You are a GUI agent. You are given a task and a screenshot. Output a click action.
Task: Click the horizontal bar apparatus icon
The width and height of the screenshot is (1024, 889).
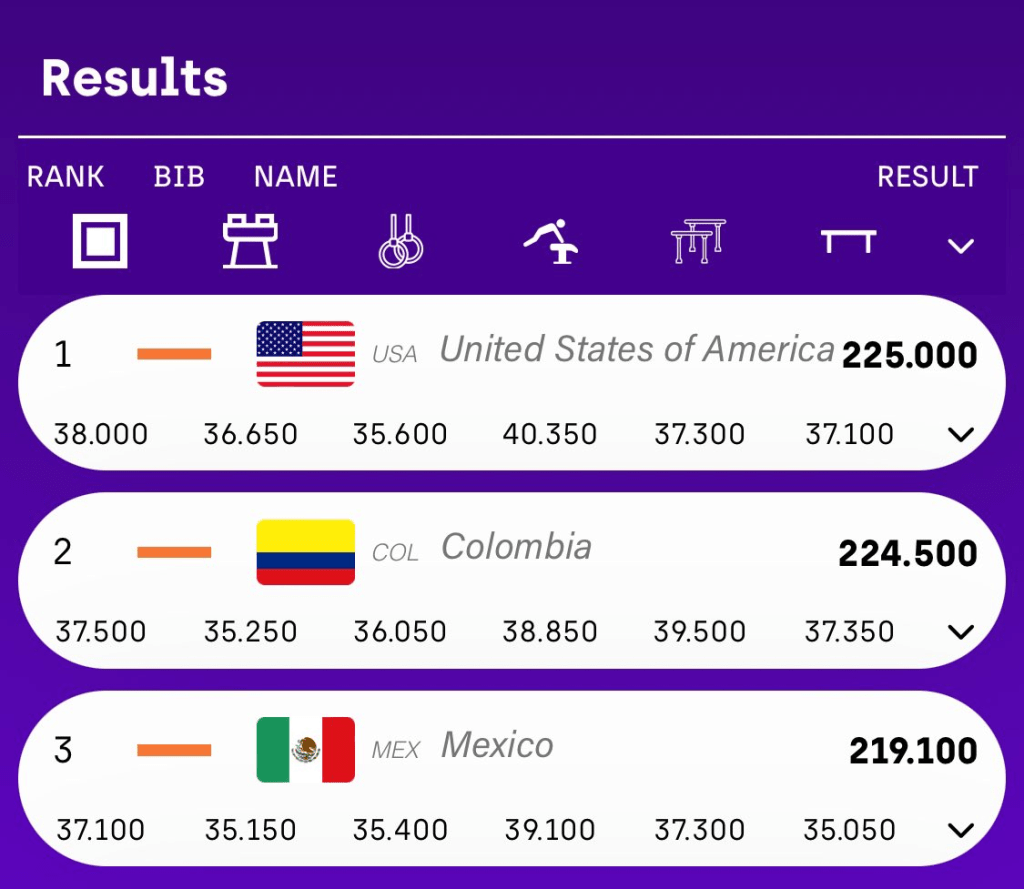[848, 242]
